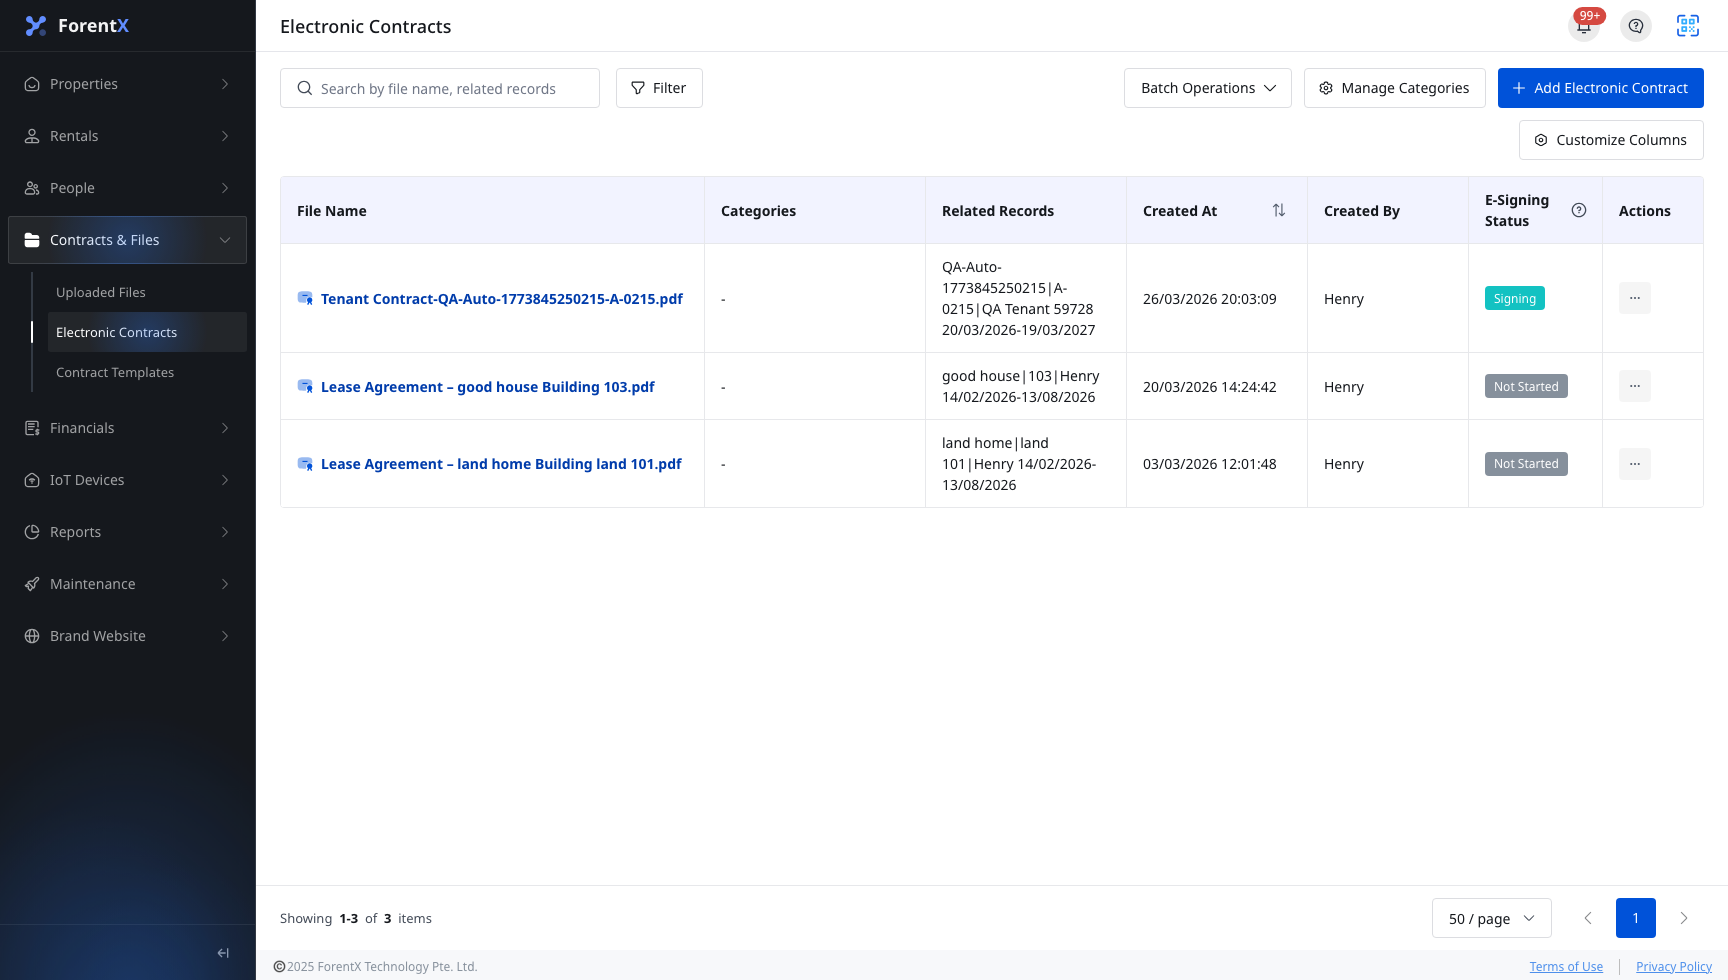Screen dimensions: 1728x980
Task: Click Not Started badge in land home row
Action: tap(1526, 464)
